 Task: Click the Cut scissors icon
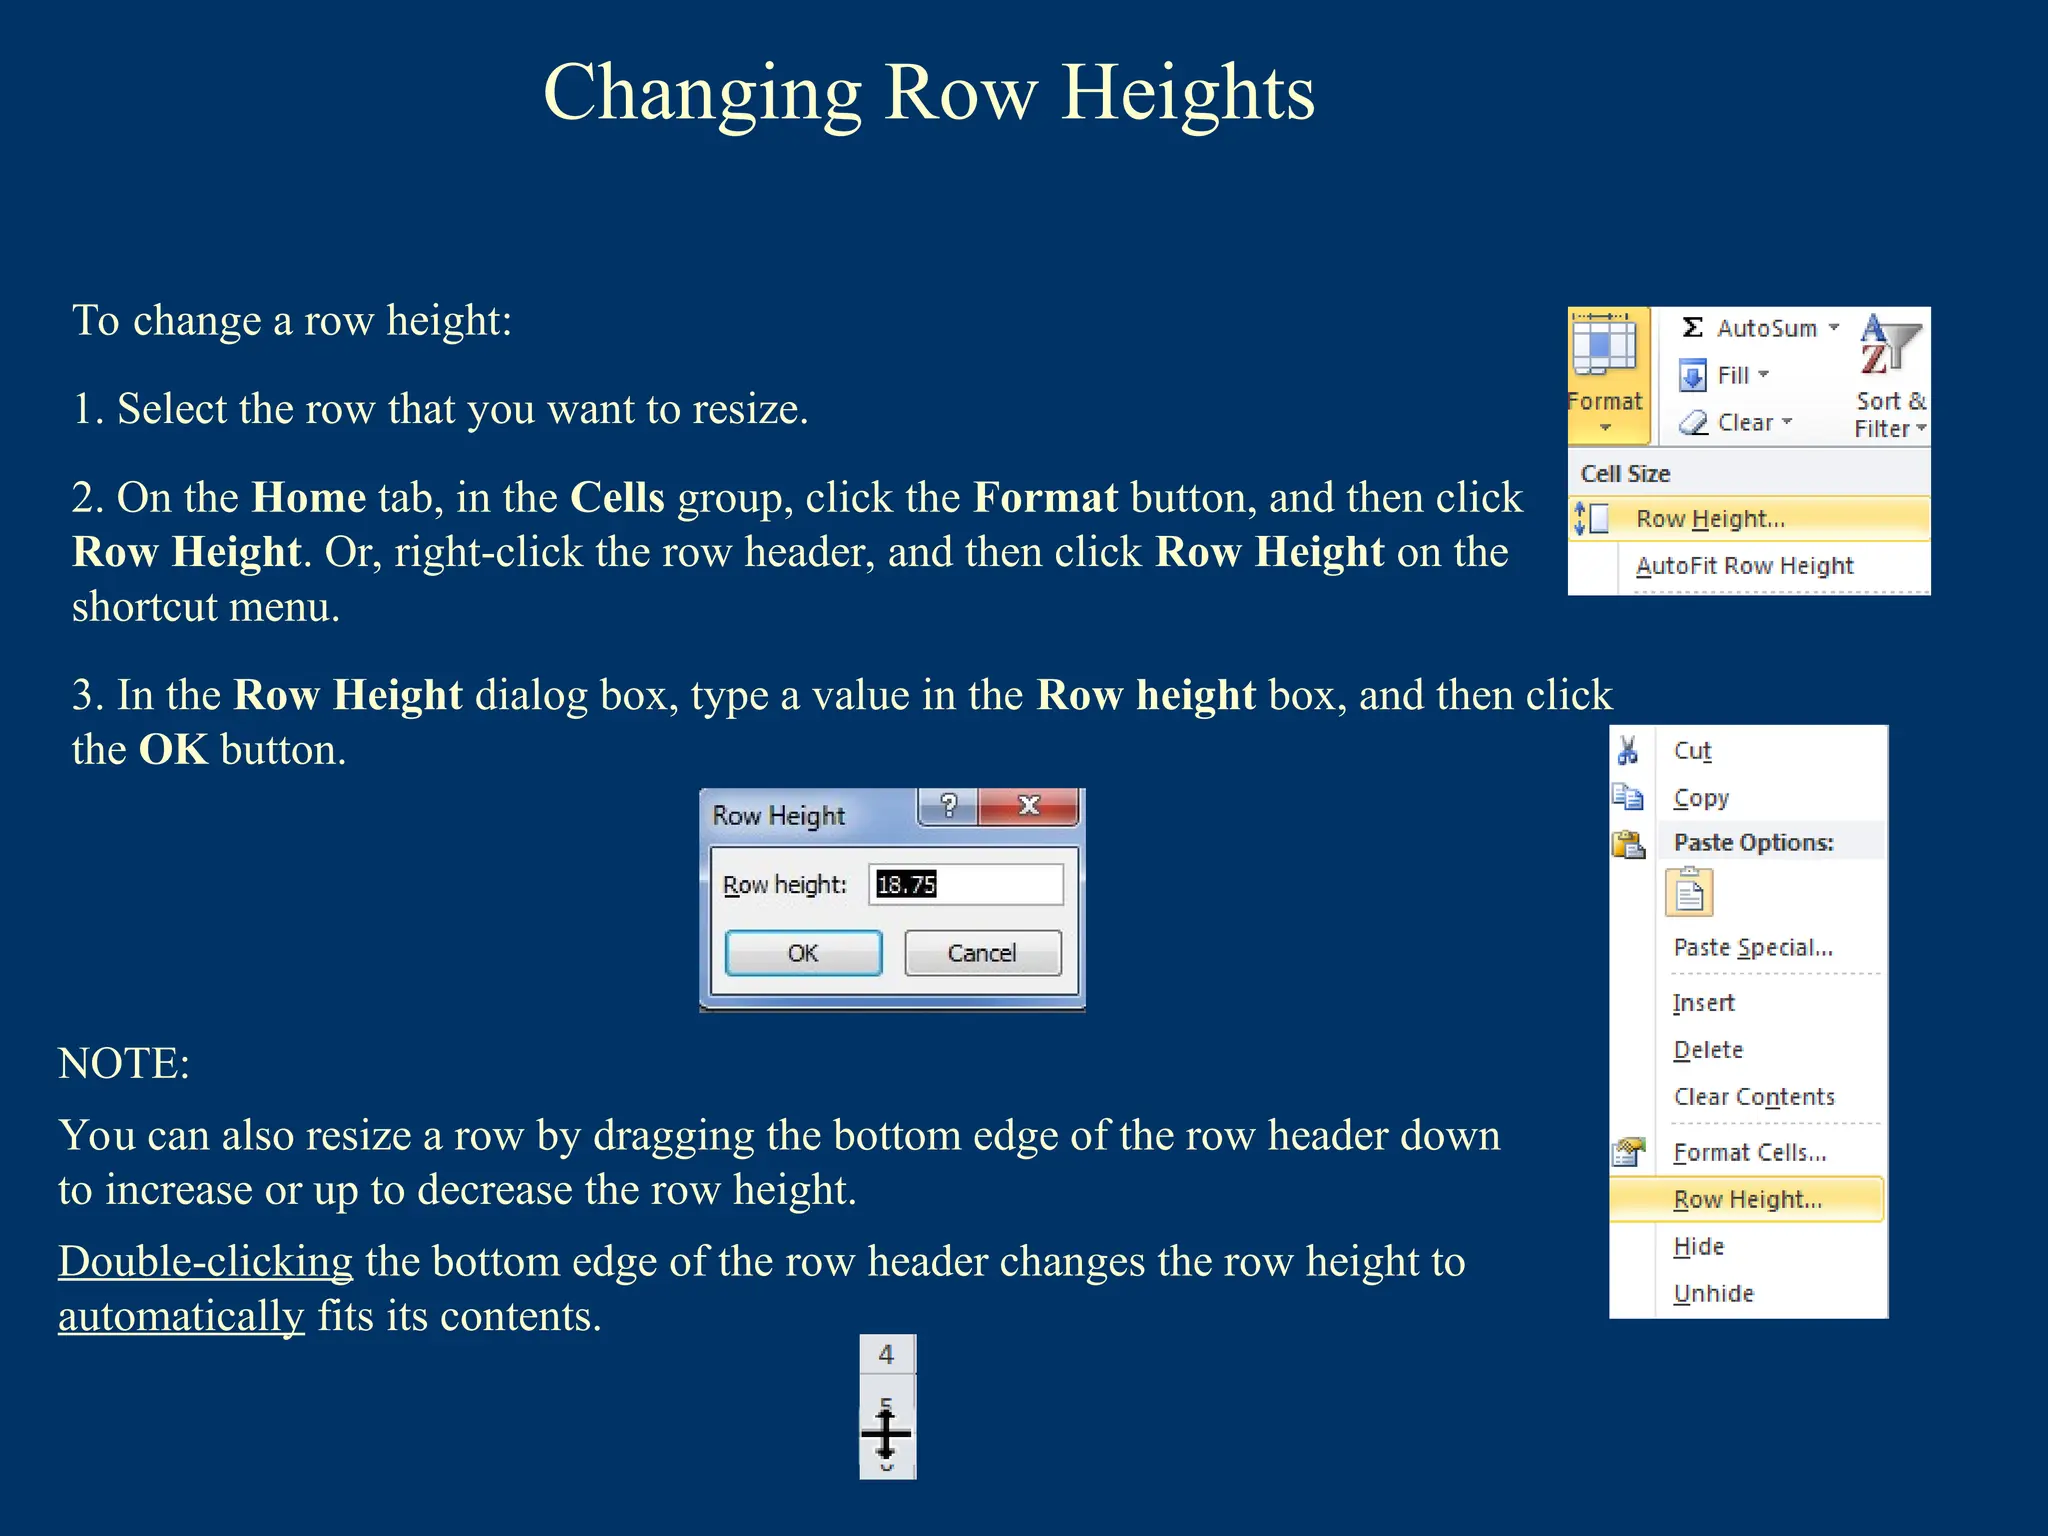tap(1628, 750)
